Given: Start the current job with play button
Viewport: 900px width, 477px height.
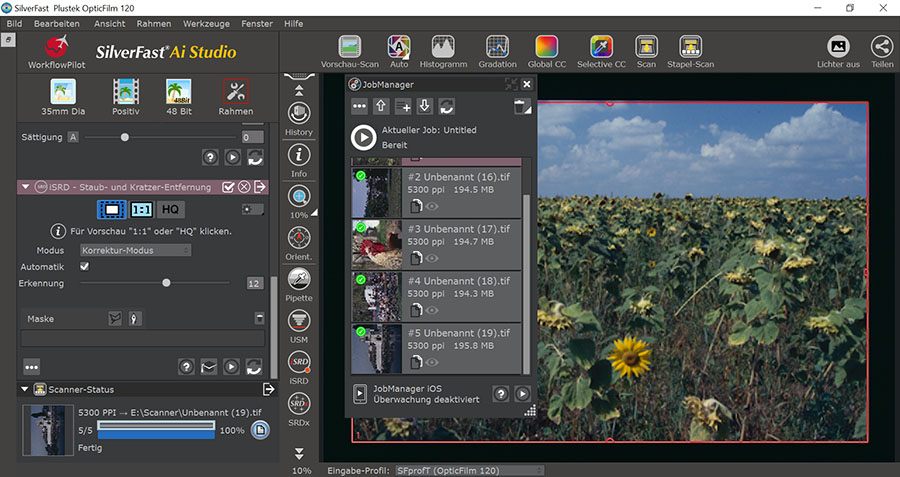Looking at the screenshot, I should (364, 137).
